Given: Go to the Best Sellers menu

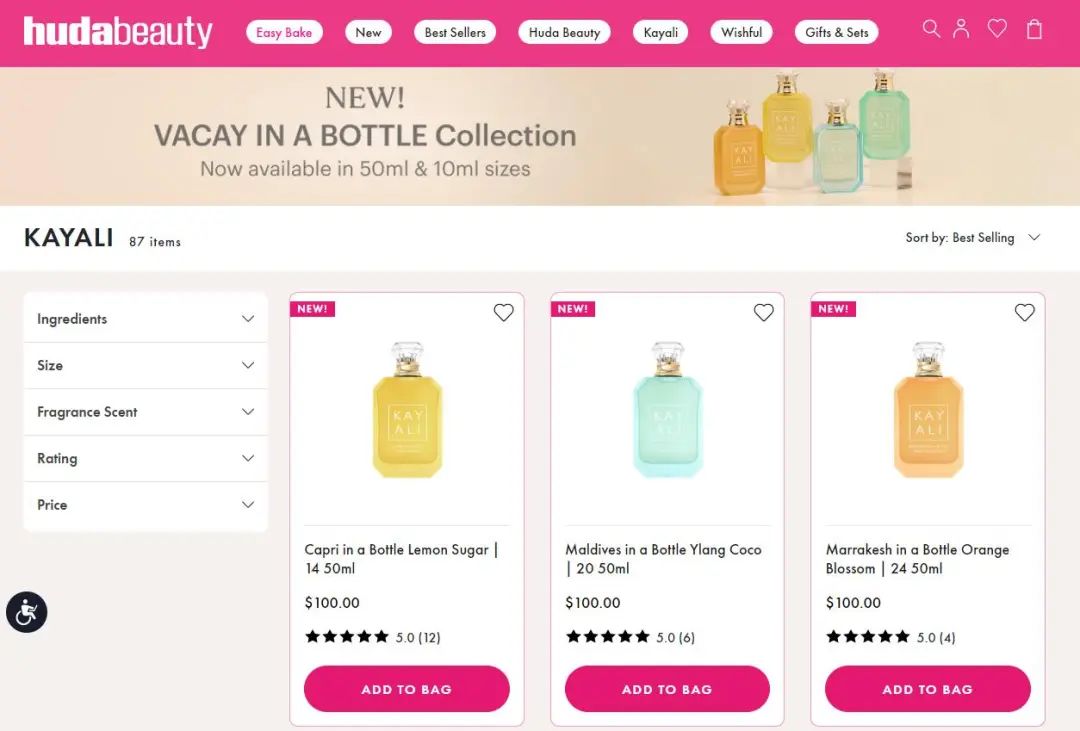Looking at the screenshot, I should (x=455, y=32).
